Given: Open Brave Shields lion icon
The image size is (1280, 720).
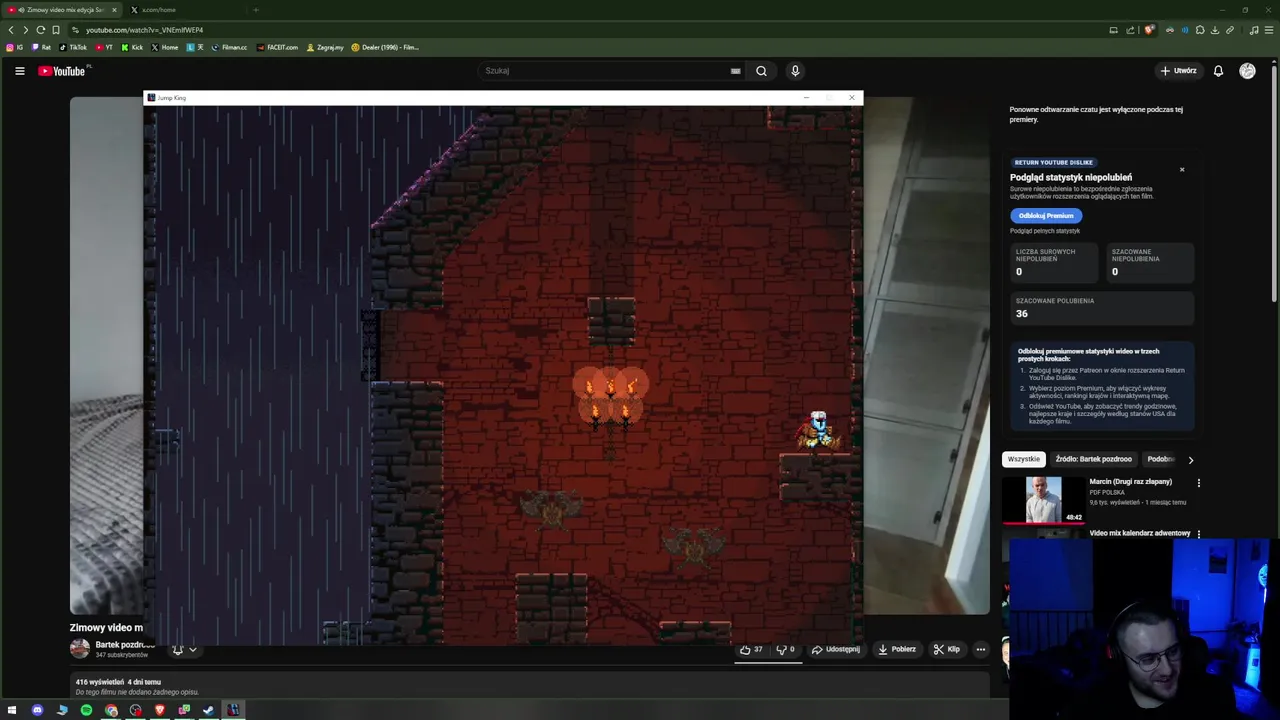Looking at the screenshot, I should 1149,30.
